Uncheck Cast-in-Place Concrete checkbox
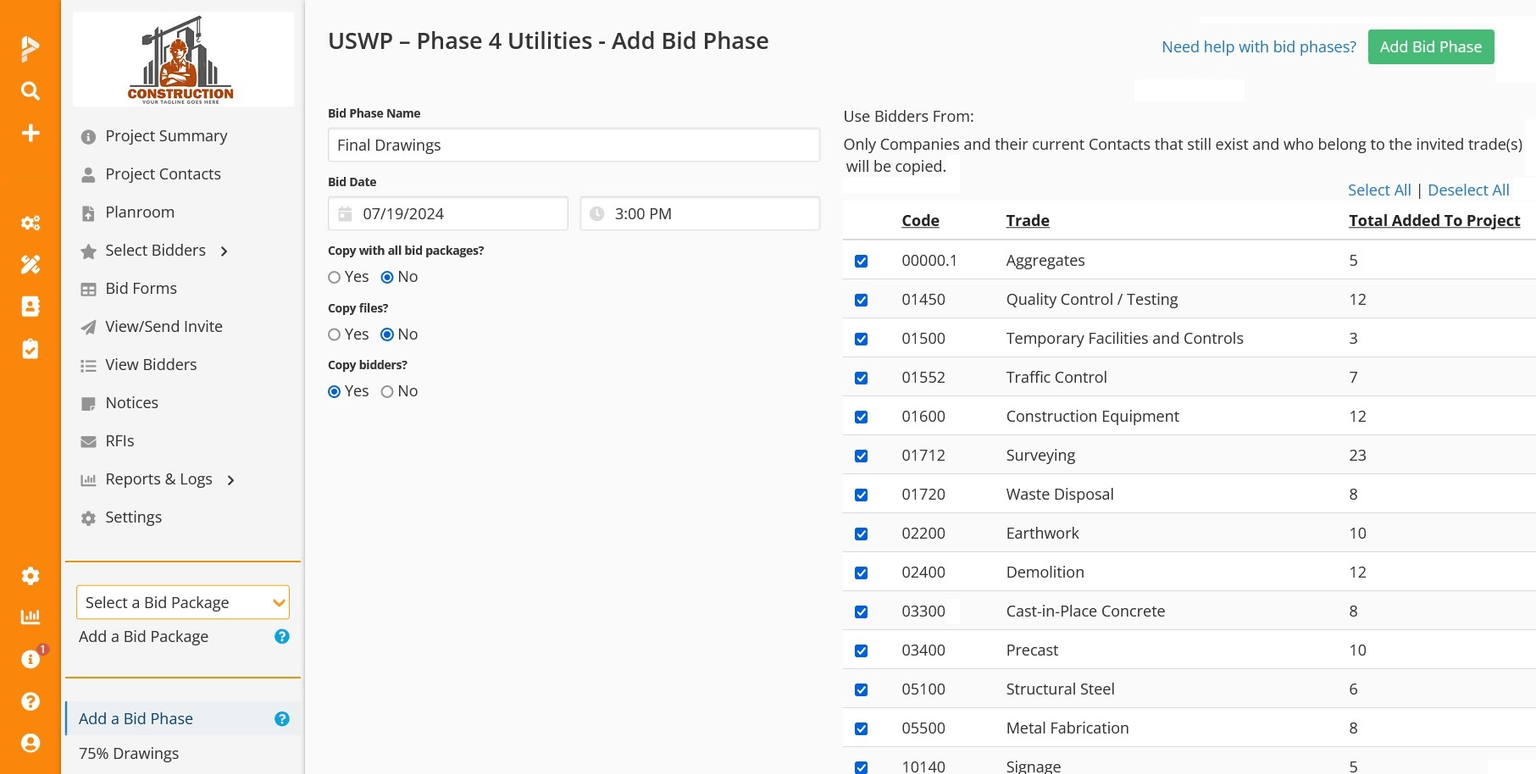The image size is (1536, 774). click(861, 612)
